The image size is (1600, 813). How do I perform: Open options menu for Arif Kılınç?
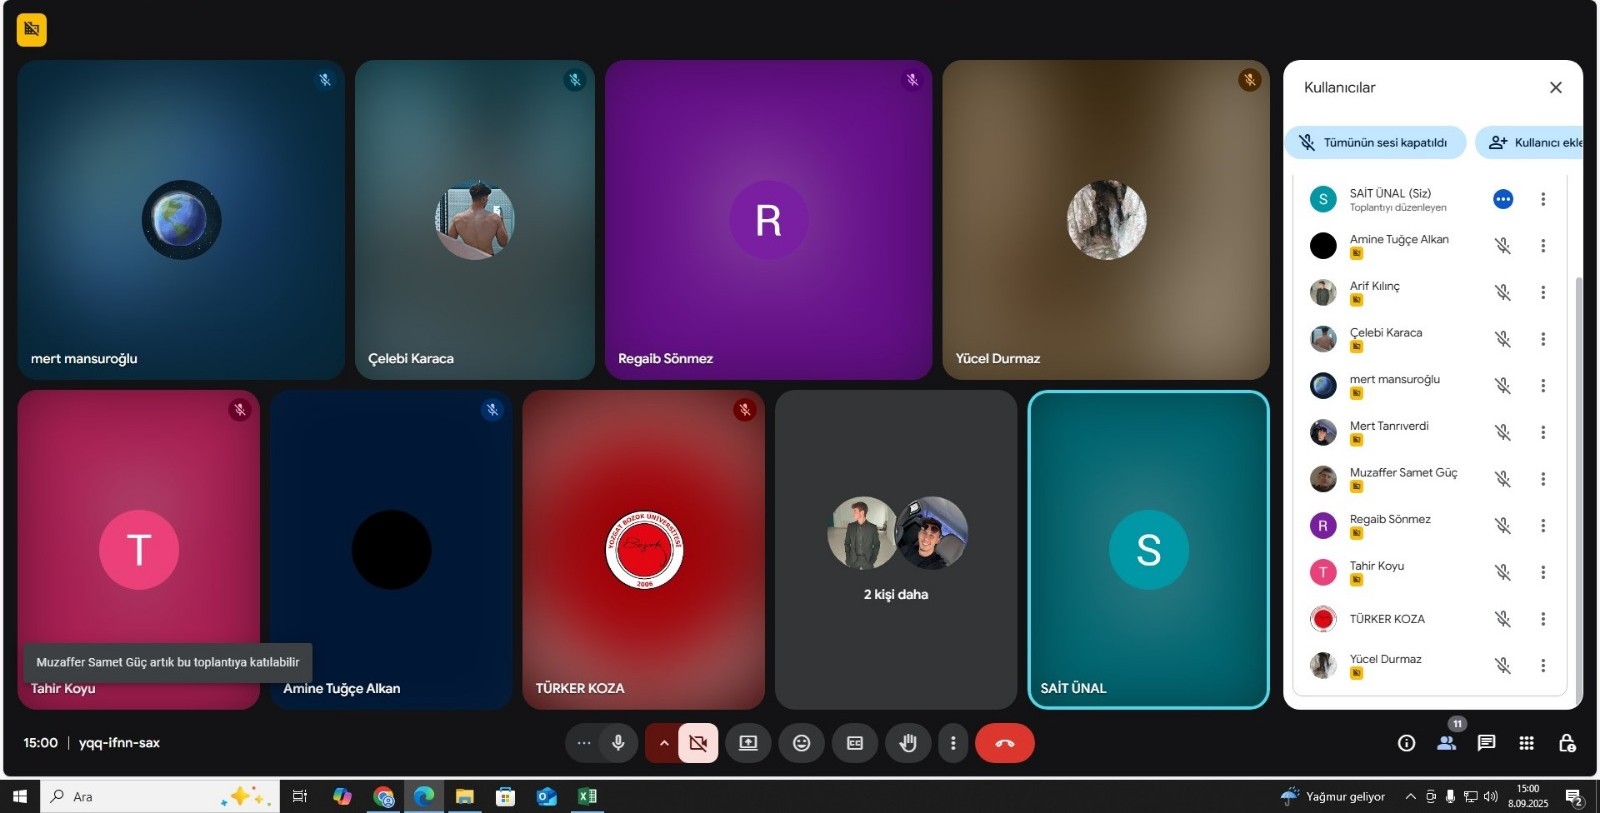pyautogui.click(x=1543, y=292)
